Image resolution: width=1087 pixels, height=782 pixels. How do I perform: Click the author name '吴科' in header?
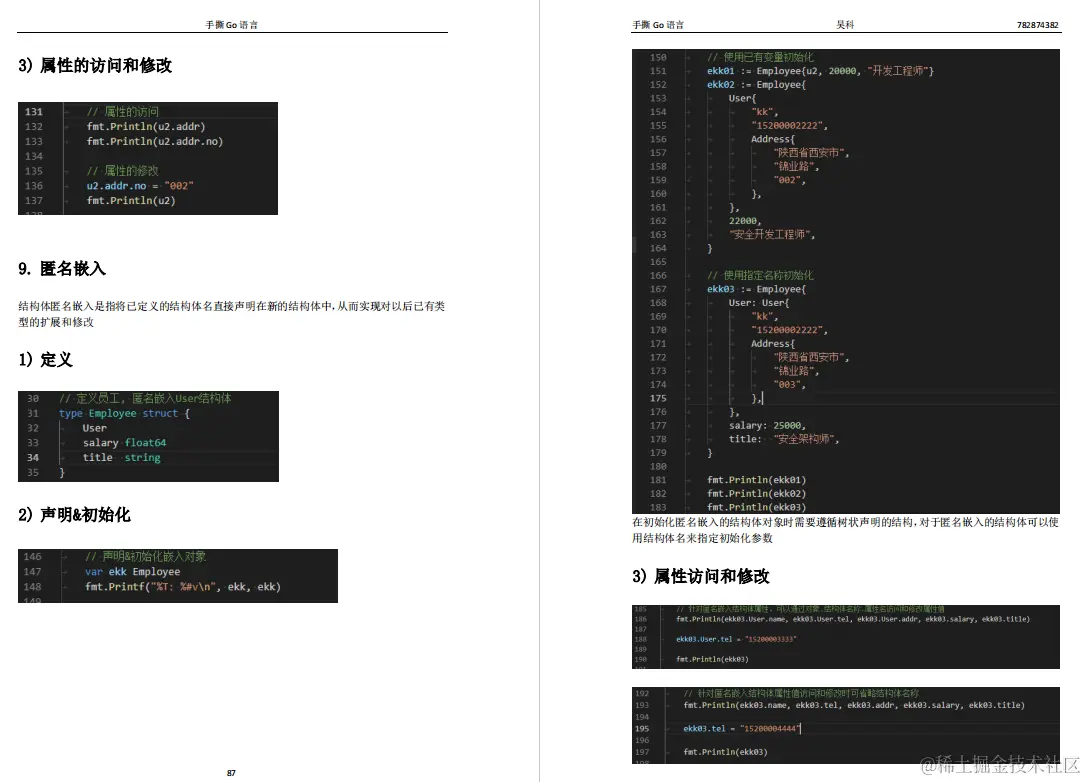pos(845,24)
